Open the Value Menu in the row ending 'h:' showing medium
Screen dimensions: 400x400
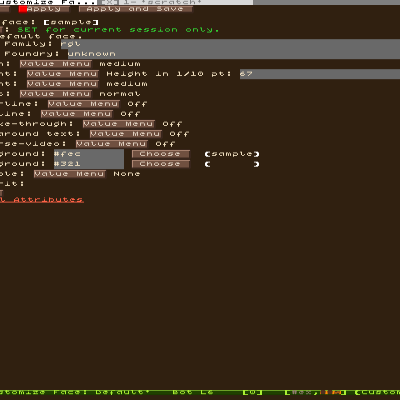click(x=56, y=64)
